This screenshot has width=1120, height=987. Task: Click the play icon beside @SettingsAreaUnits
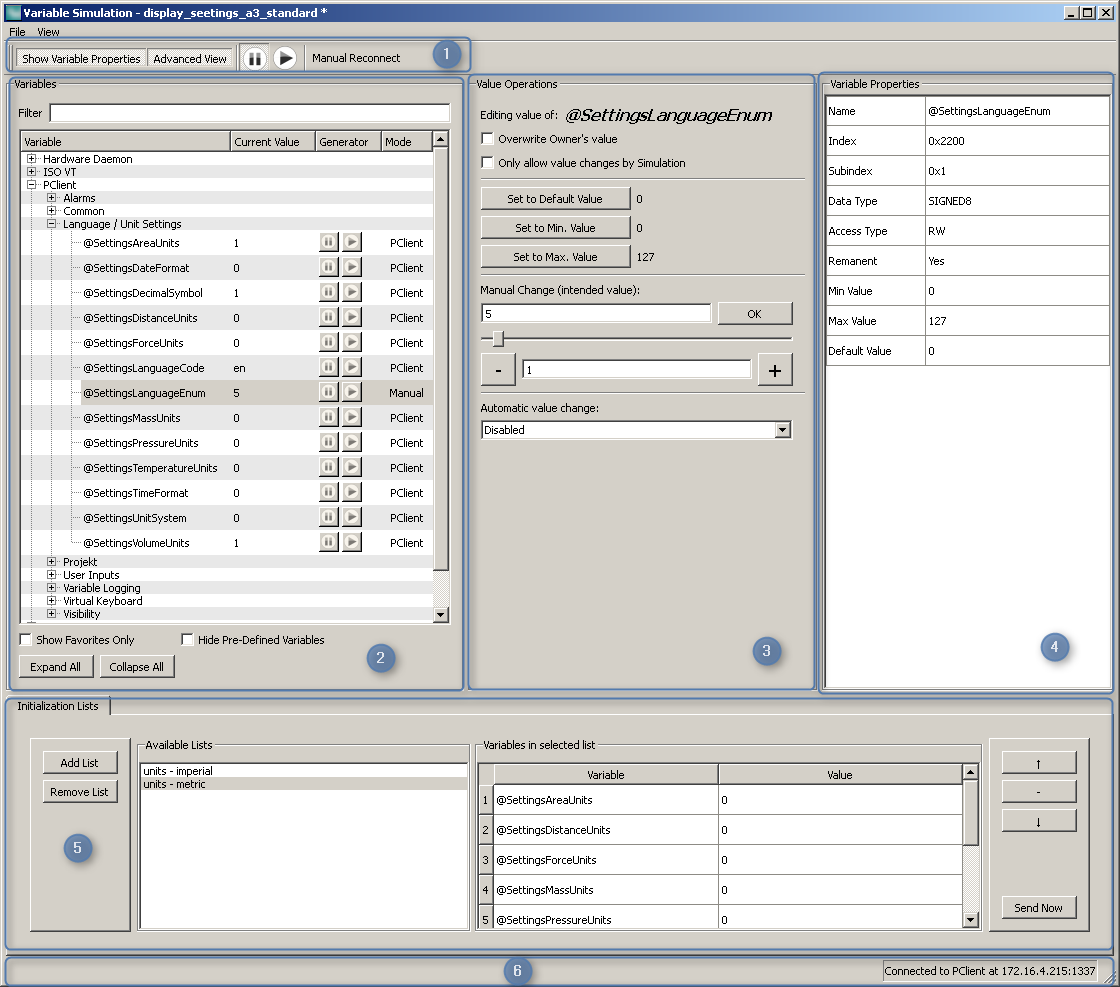(x=351, y=241)
